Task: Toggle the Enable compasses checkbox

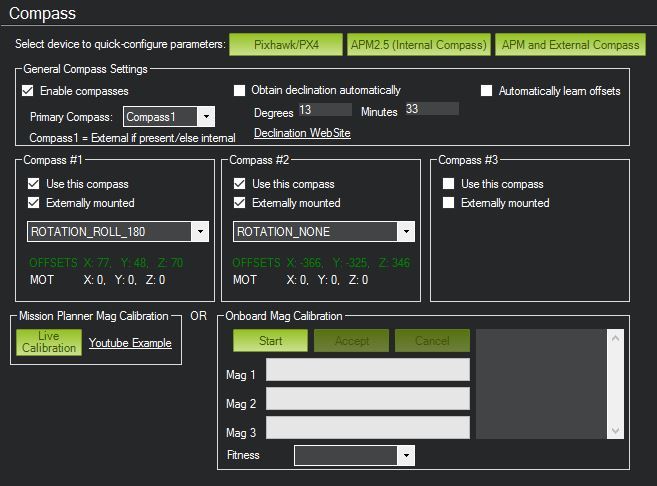Action: coord(28,90)
